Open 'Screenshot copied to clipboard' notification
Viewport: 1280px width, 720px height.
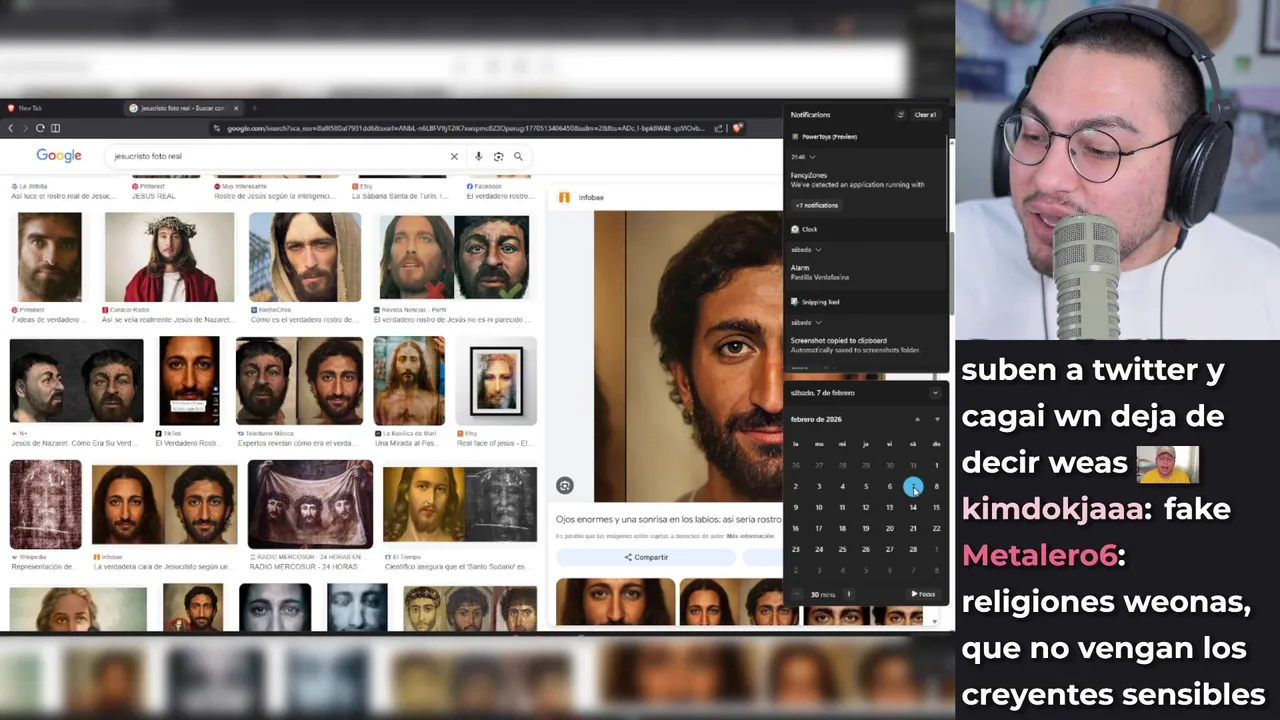coord(857,345)
